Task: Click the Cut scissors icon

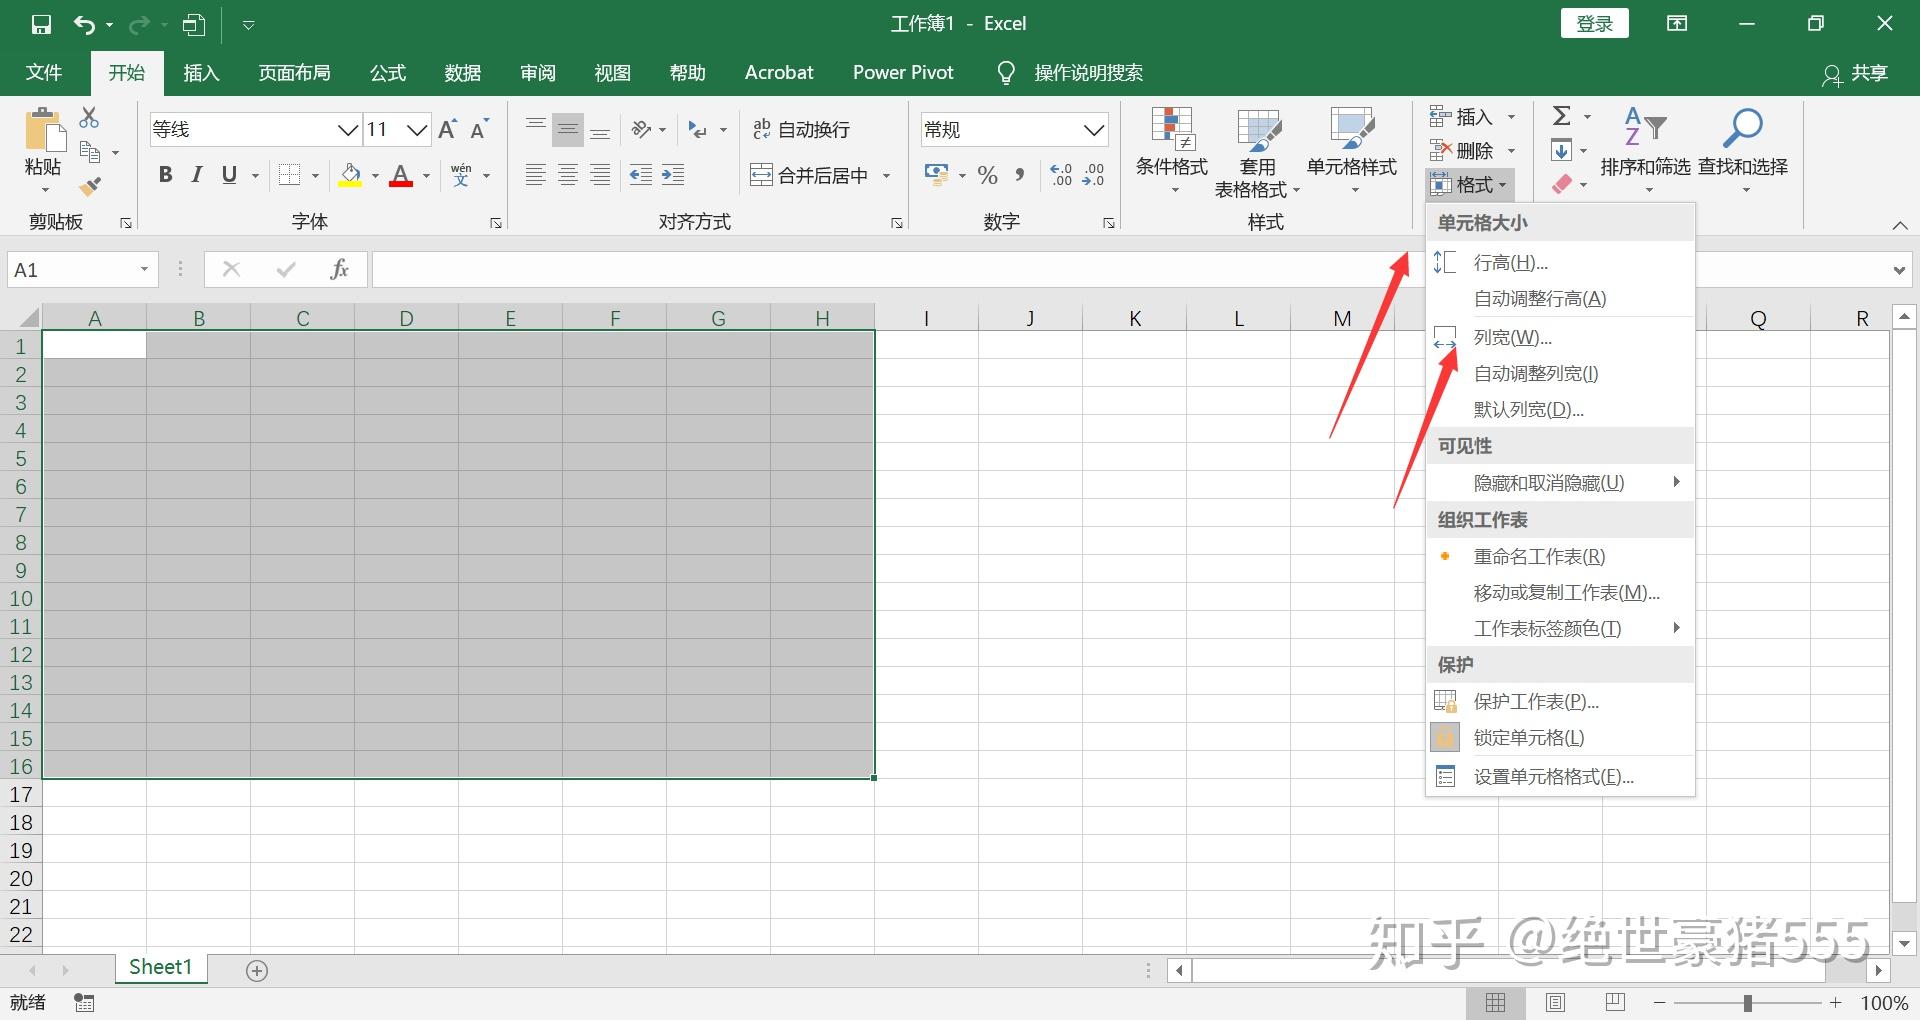Action: (89, 118)
